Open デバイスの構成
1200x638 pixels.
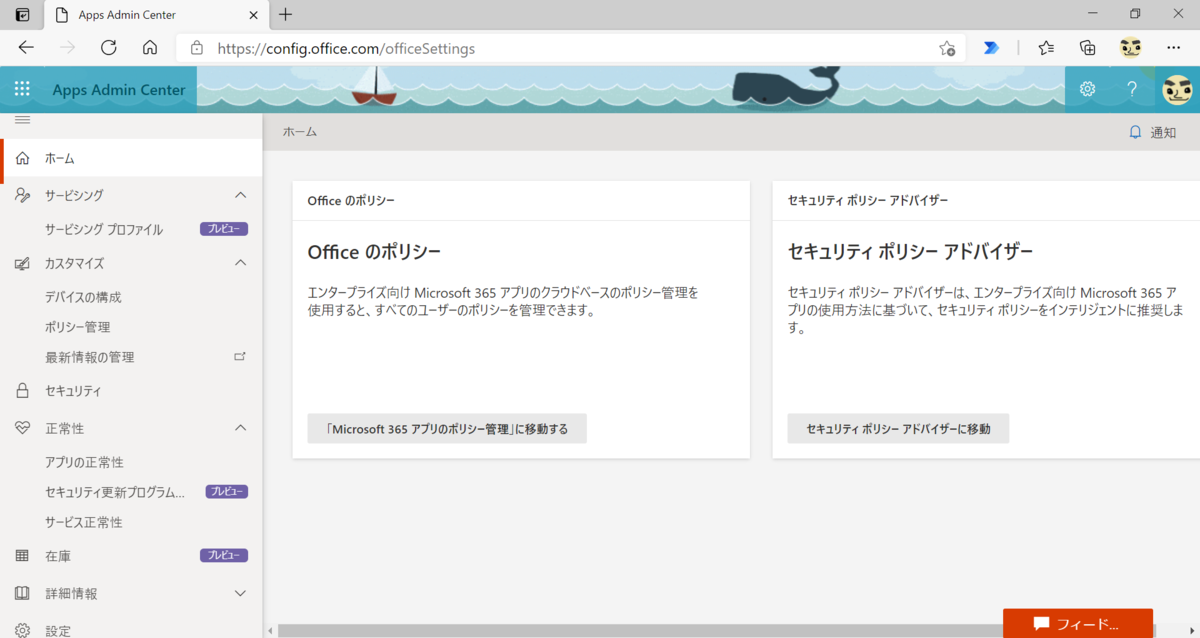[x=83, y=297]
